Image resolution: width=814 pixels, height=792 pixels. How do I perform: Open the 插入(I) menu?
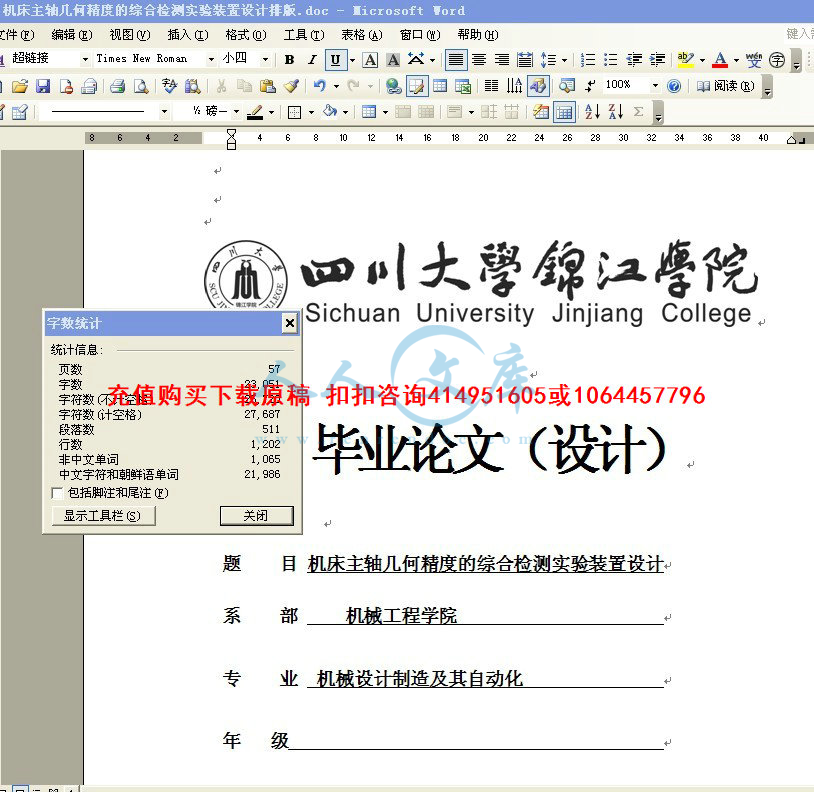point(188,35)
